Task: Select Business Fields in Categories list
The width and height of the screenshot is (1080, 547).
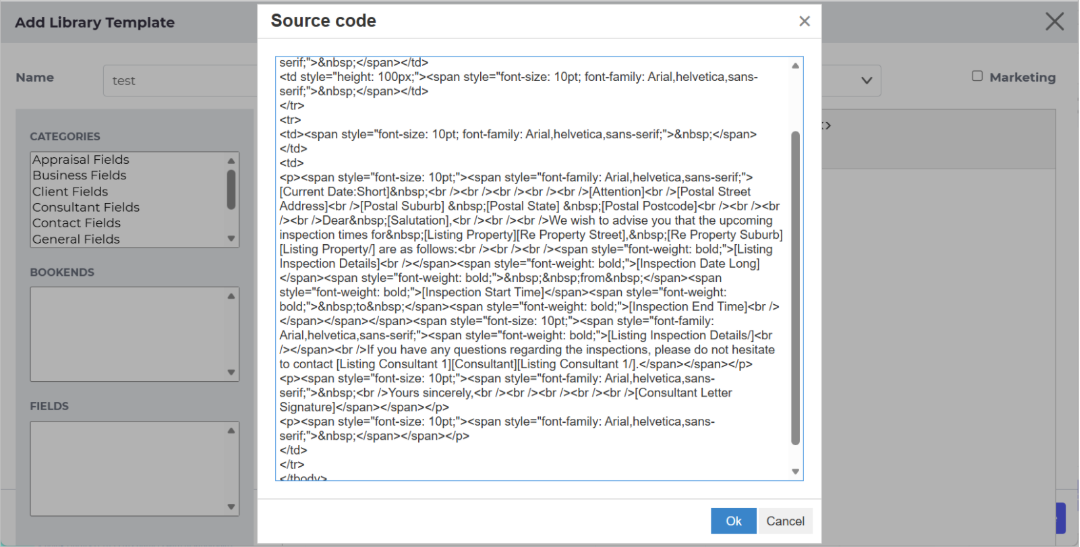Action: tap(79, 176)
